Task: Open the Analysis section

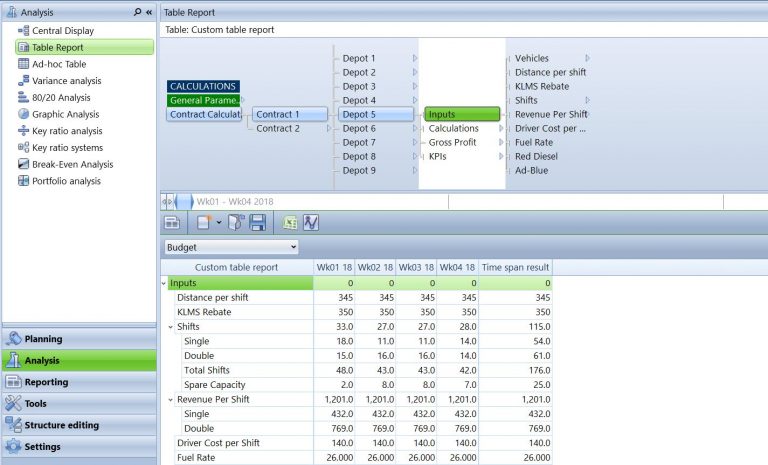Action: [x=79, y=360]
